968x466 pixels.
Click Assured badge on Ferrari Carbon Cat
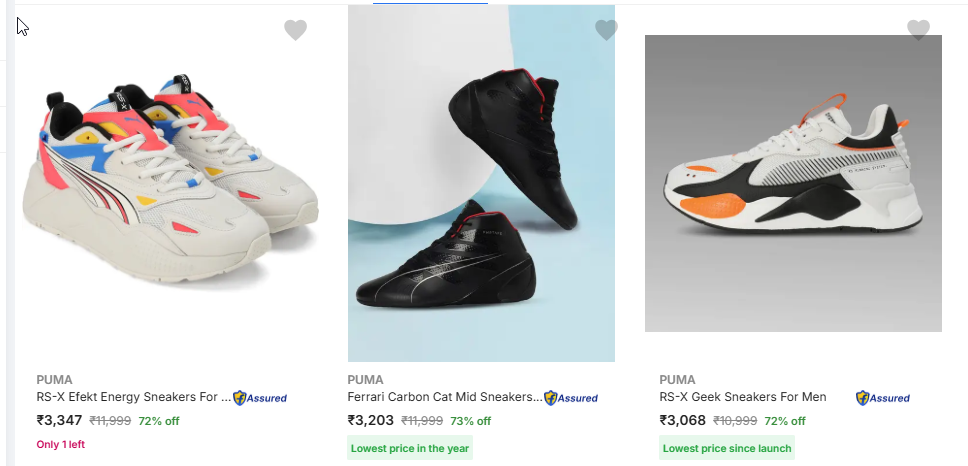(x=571, y=398)
